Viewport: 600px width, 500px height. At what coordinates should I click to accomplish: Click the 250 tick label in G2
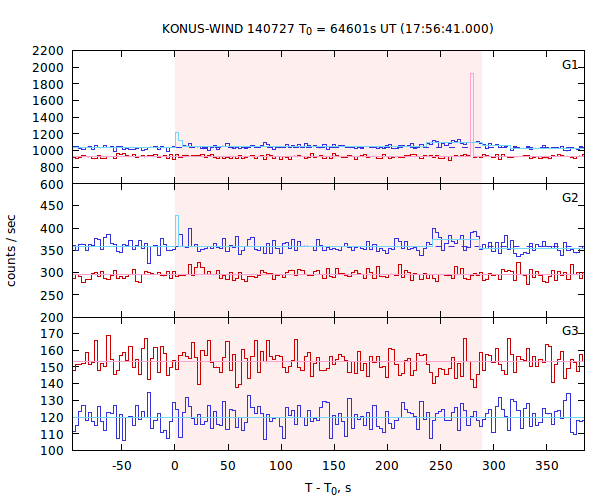point(52,295)
